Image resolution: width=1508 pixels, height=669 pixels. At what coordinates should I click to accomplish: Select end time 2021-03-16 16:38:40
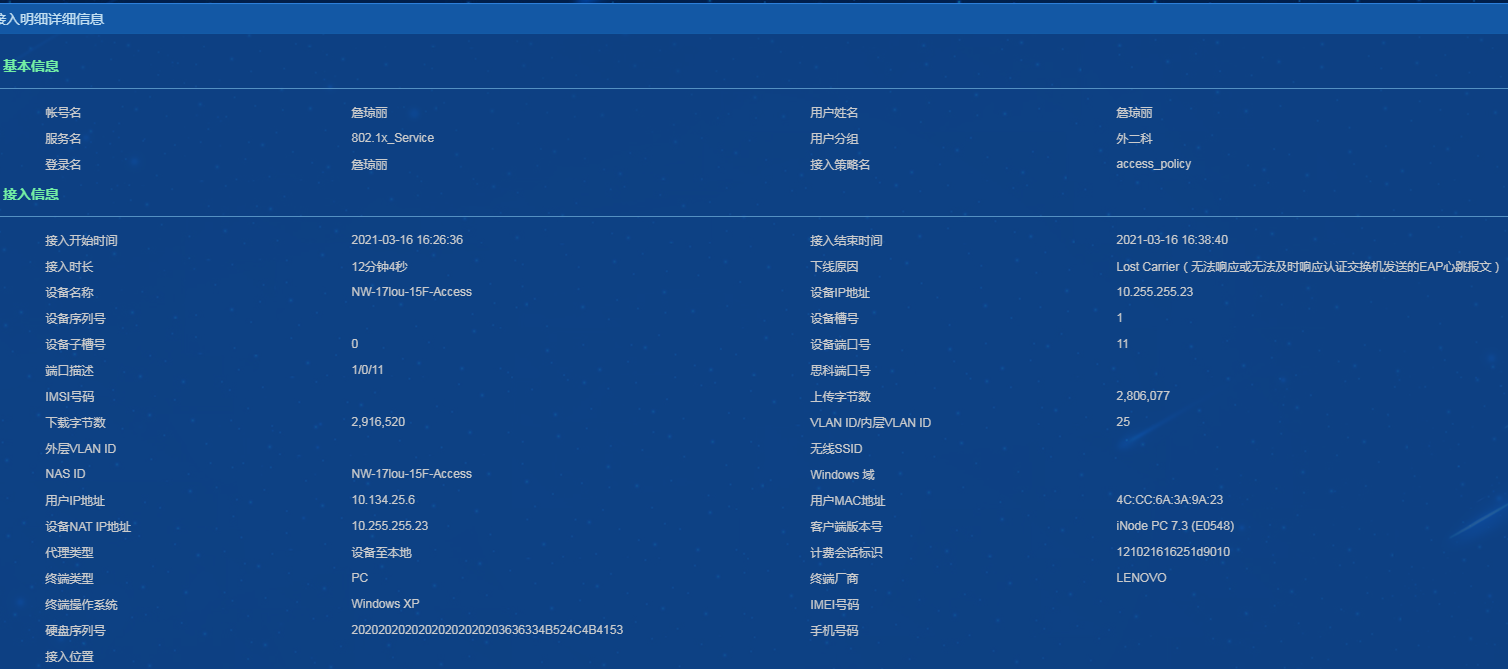pos(1172,240)
